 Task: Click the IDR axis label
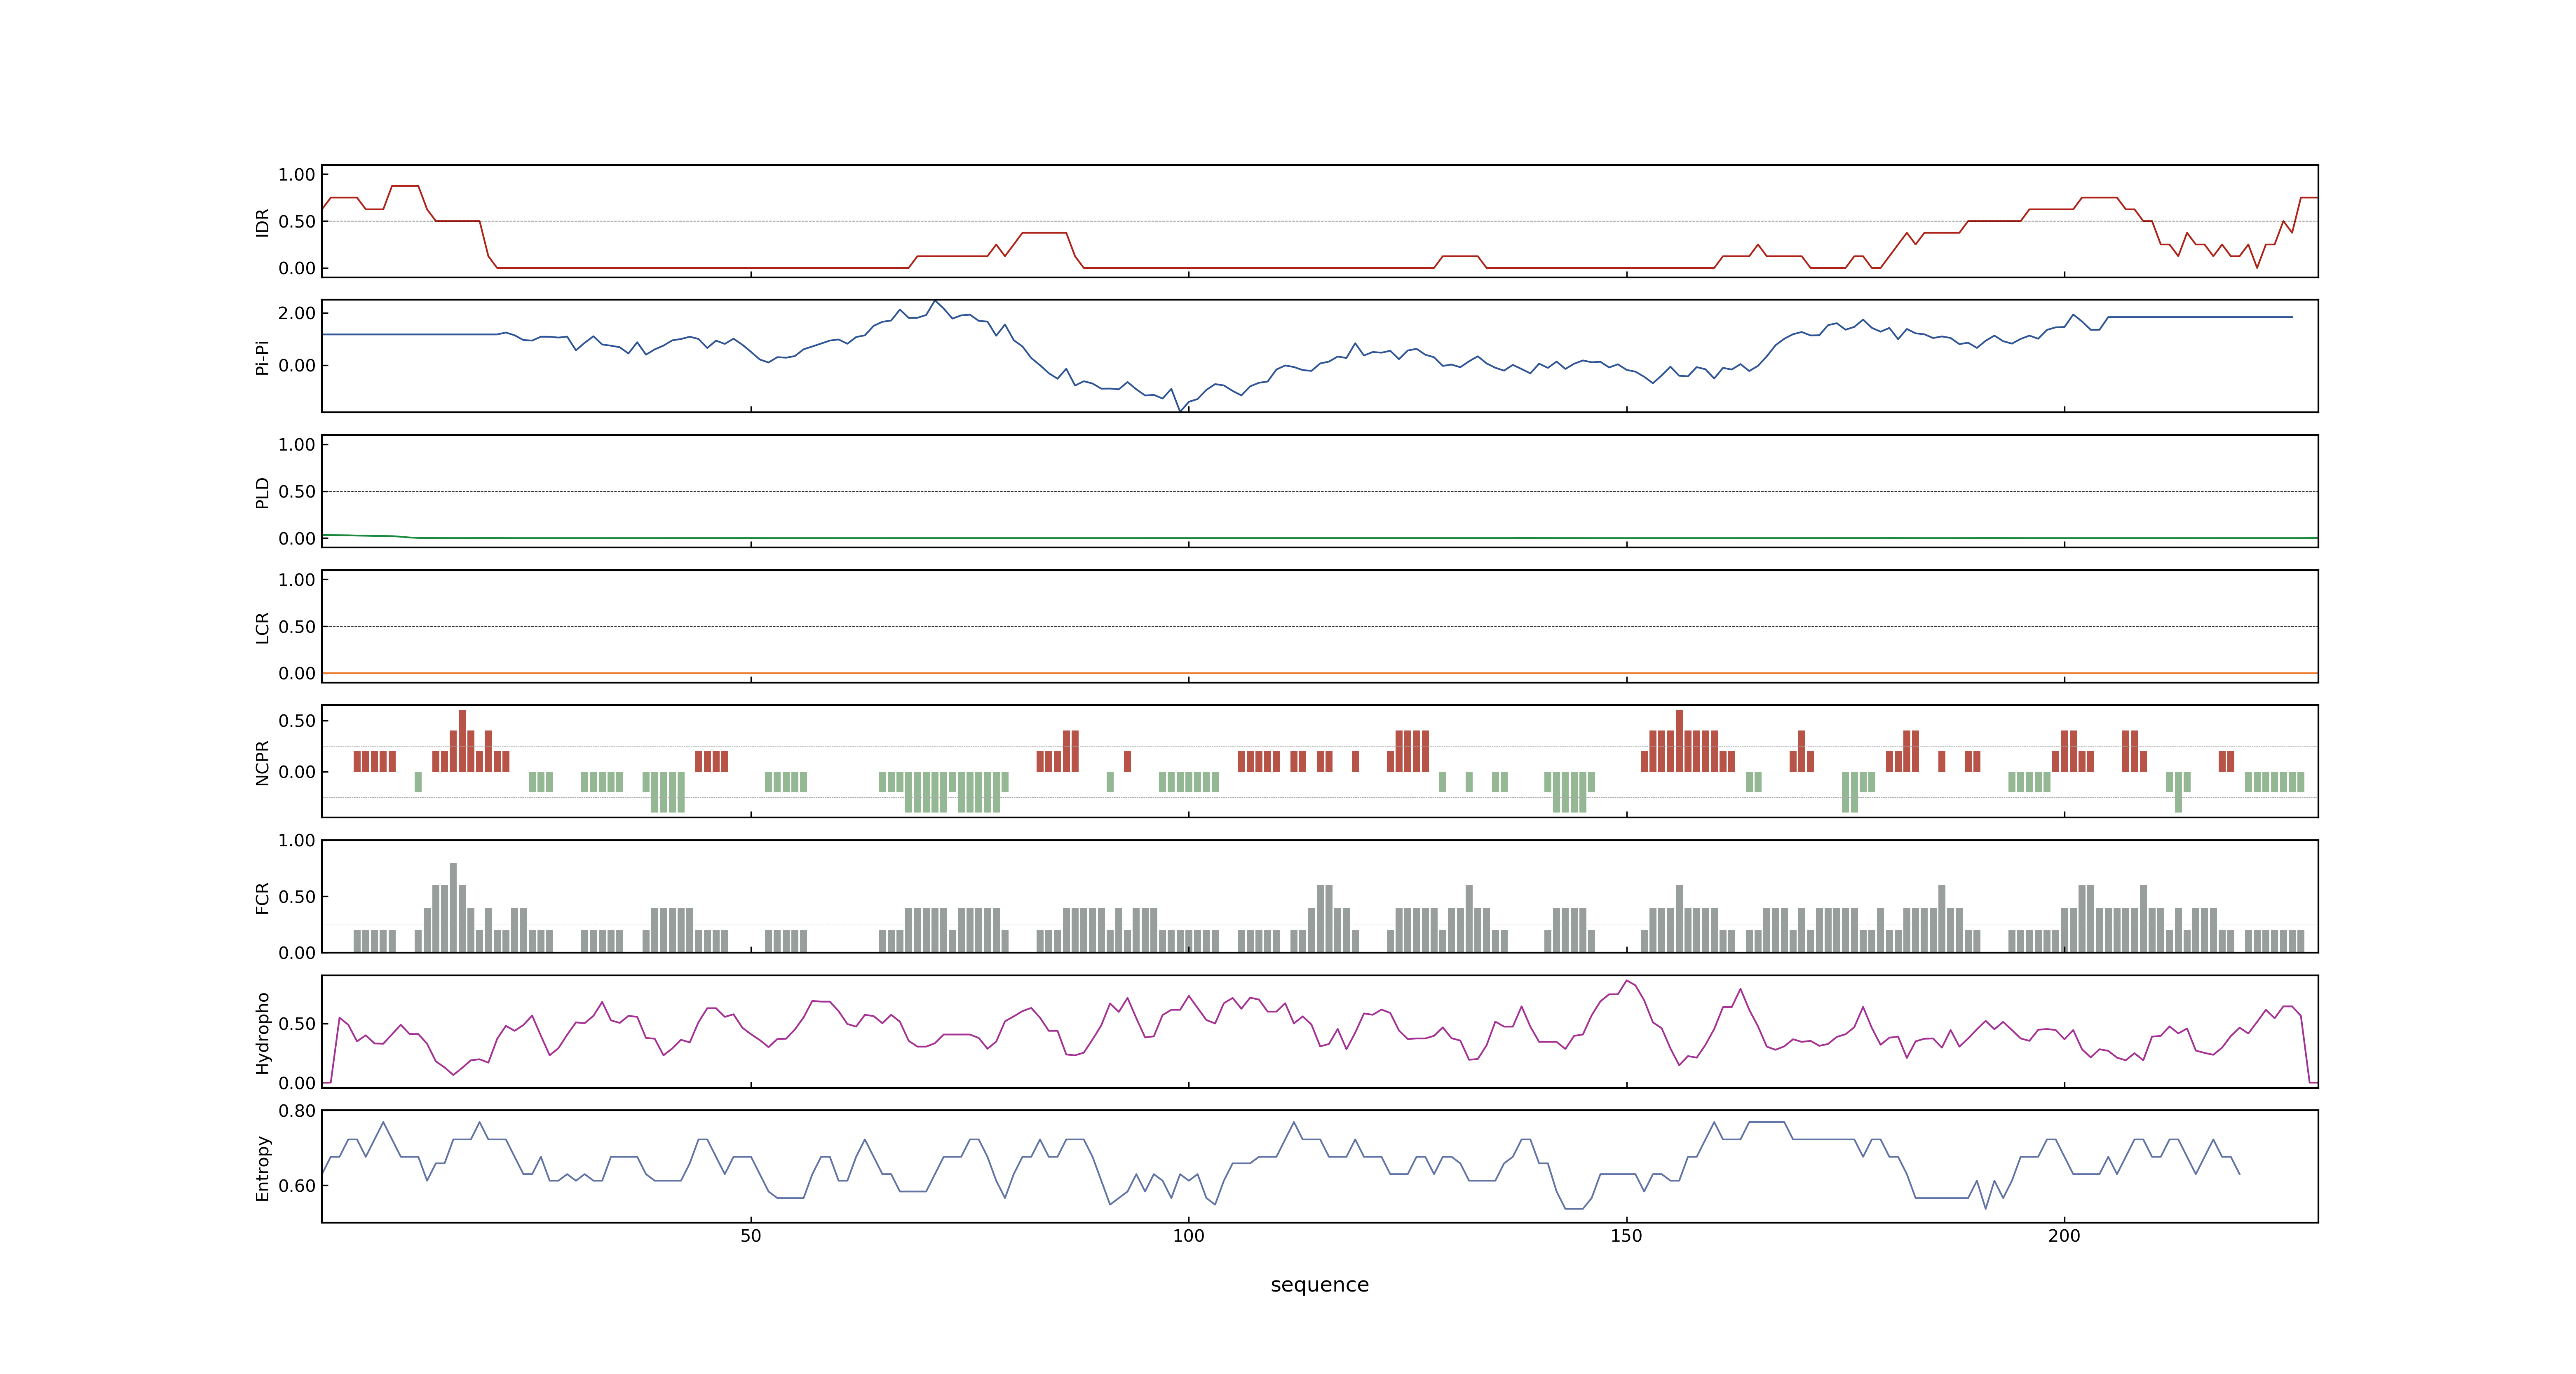click(262, 222)
